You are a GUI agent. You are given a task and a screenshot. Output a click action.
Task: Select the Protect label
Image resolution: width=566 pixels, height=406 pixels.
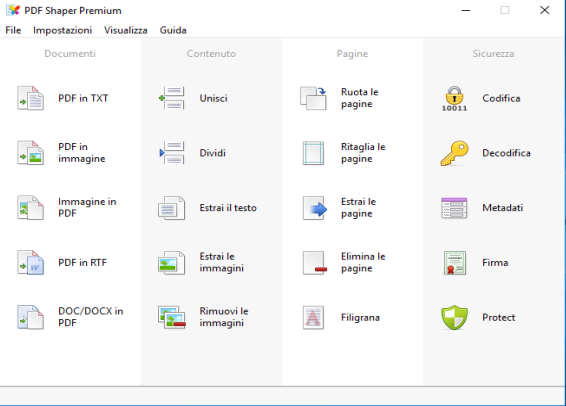pyautogui.click(x=499, y=318)
